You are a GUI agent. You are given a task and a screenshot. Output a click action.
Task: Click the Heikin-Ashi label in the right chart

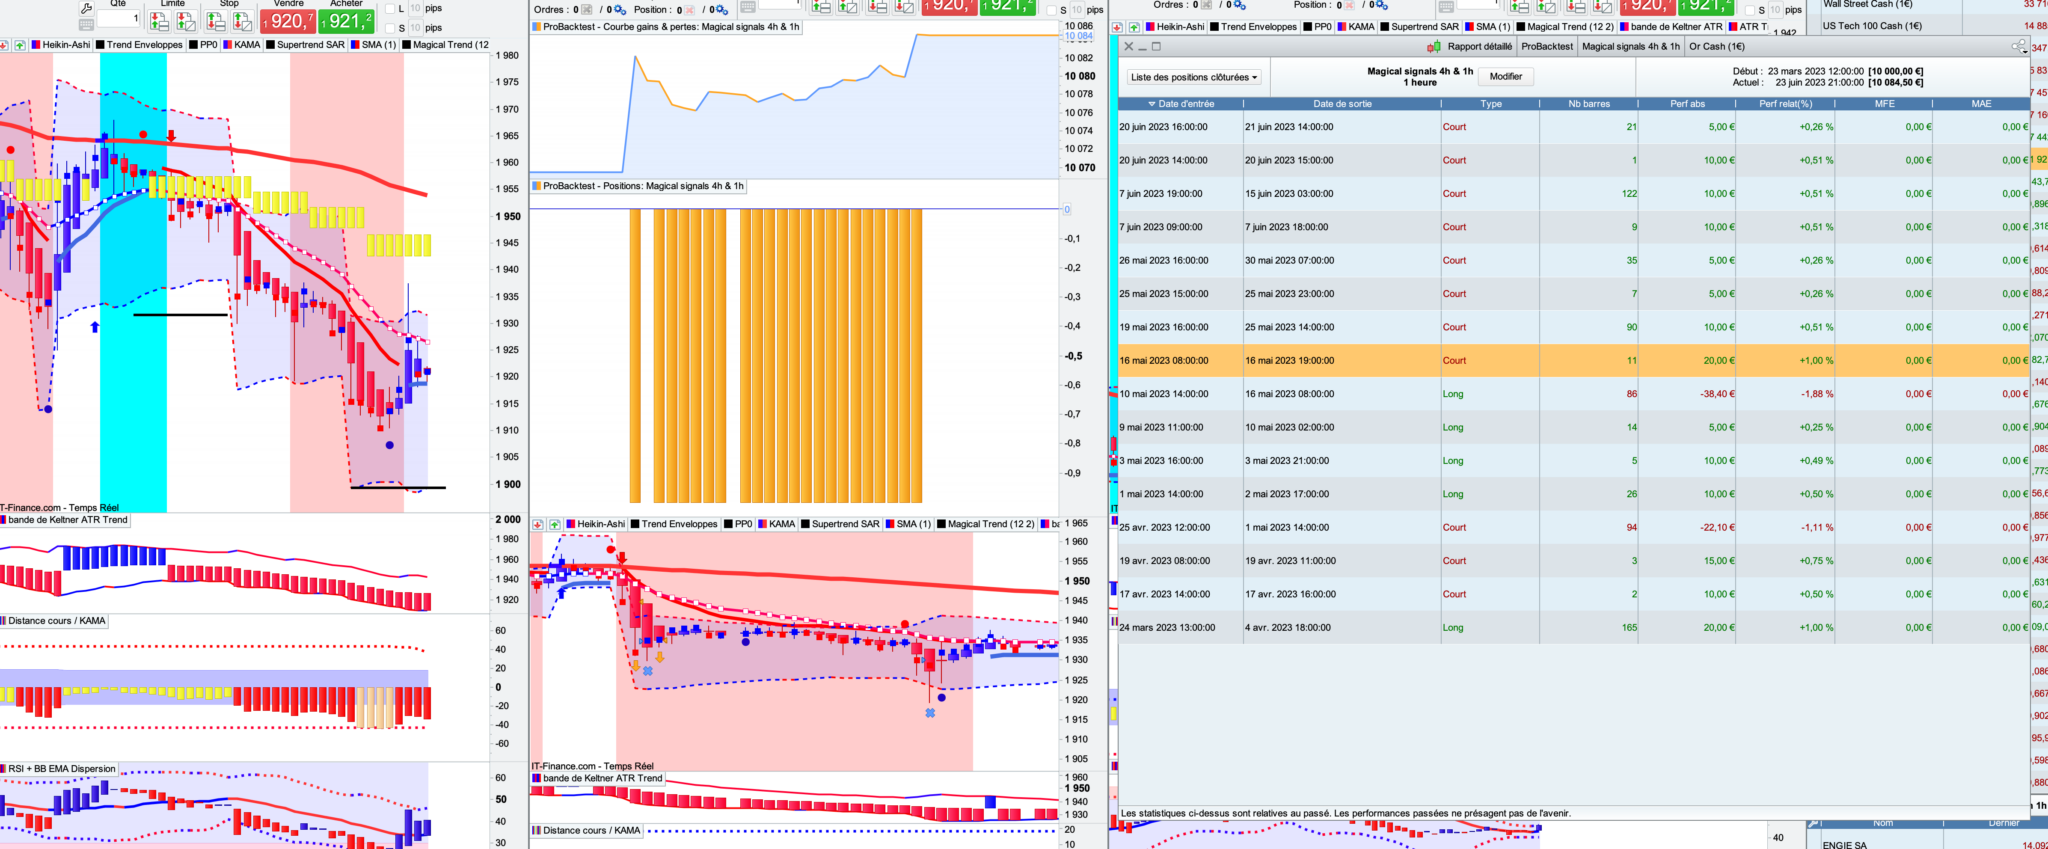click(x=1181, y=27)
